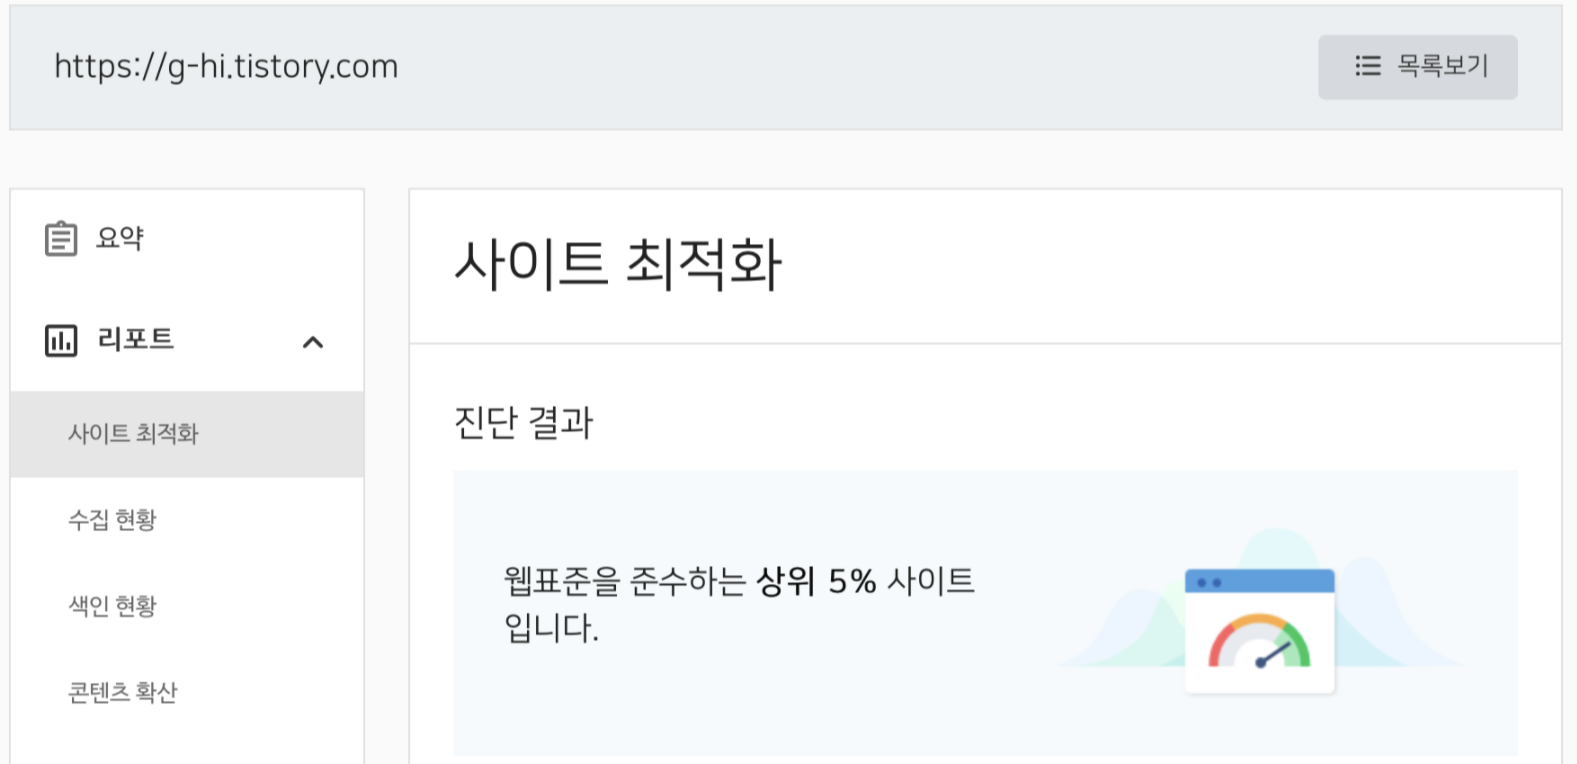1577x764 pixels.
Task: Select the bar chart icon next to 리포트
Action: [x=61, y=340]
